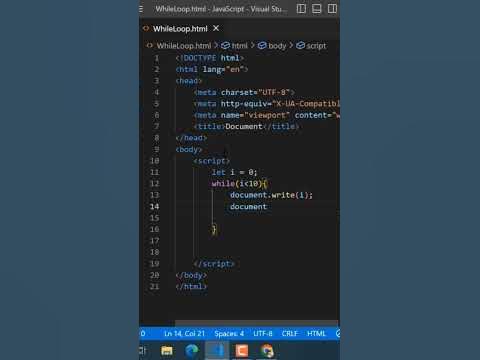480x360 pixels.
Task: Click the word 'document' on line 14
Action: [248, 207]
